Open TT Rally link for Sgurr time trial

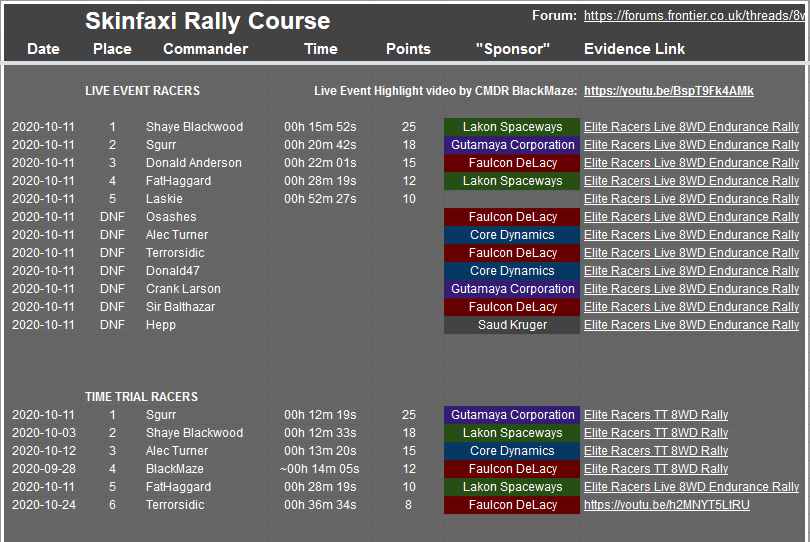click(x=656, y=415)
